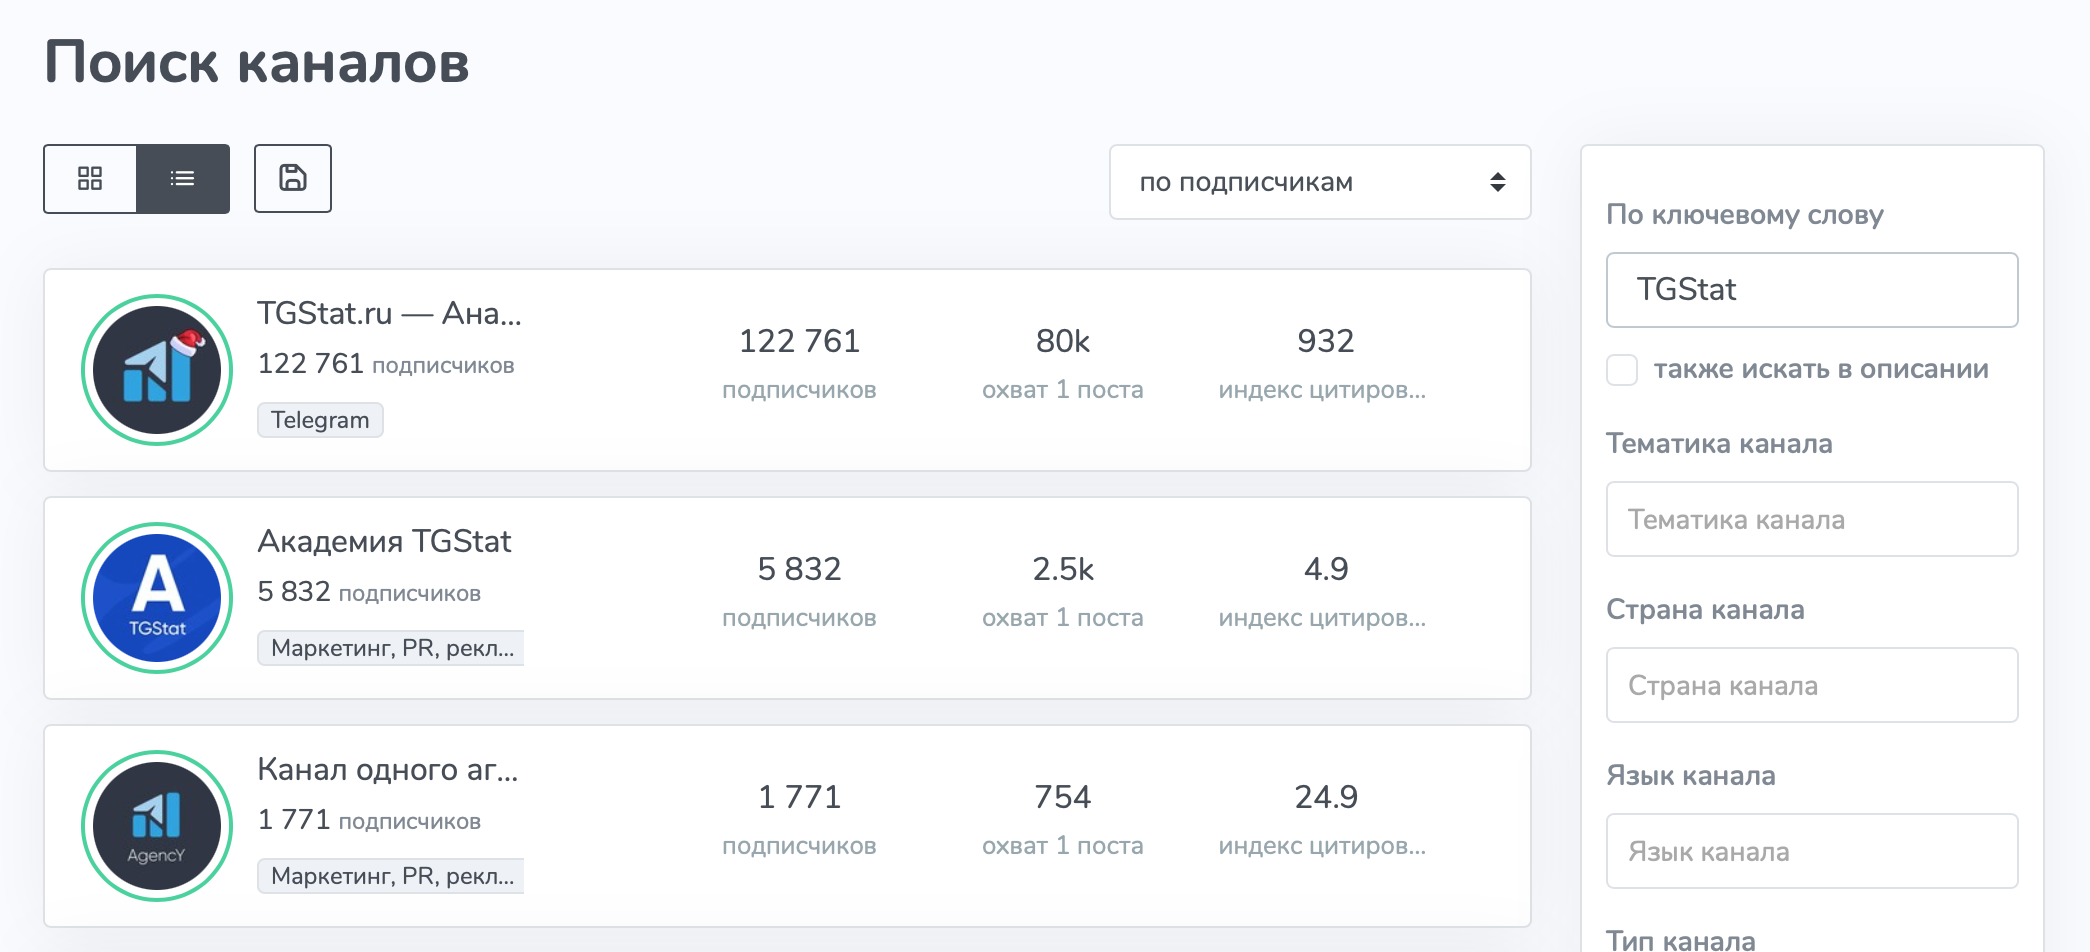
Task: Open the Академия TGStat channel avatar
Action: pyautogui.click(x=157, y=598)
